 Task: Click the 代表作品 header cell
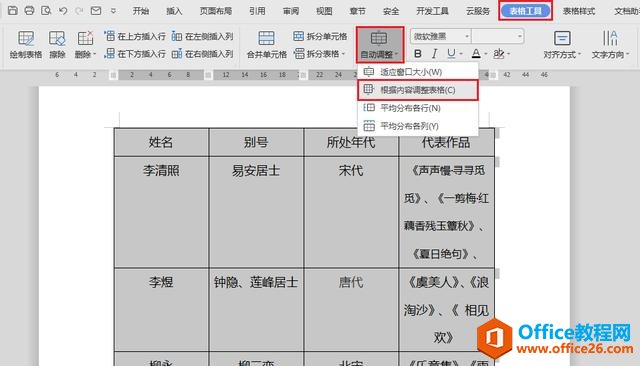pos(447,143)
